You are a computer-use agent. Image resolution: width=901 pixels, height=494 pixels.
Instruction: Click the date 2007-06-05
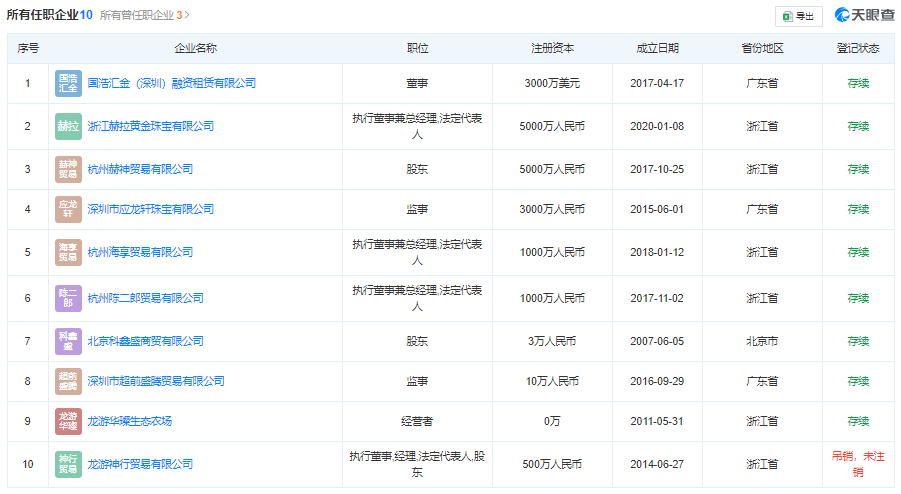point(657,341)
